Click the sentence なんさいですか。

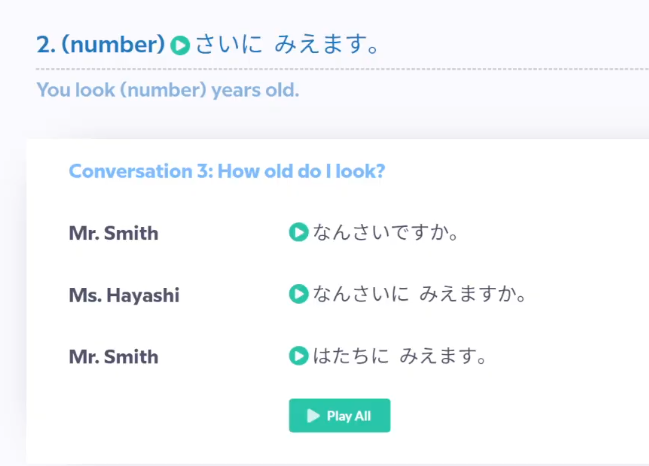(386, 233)
